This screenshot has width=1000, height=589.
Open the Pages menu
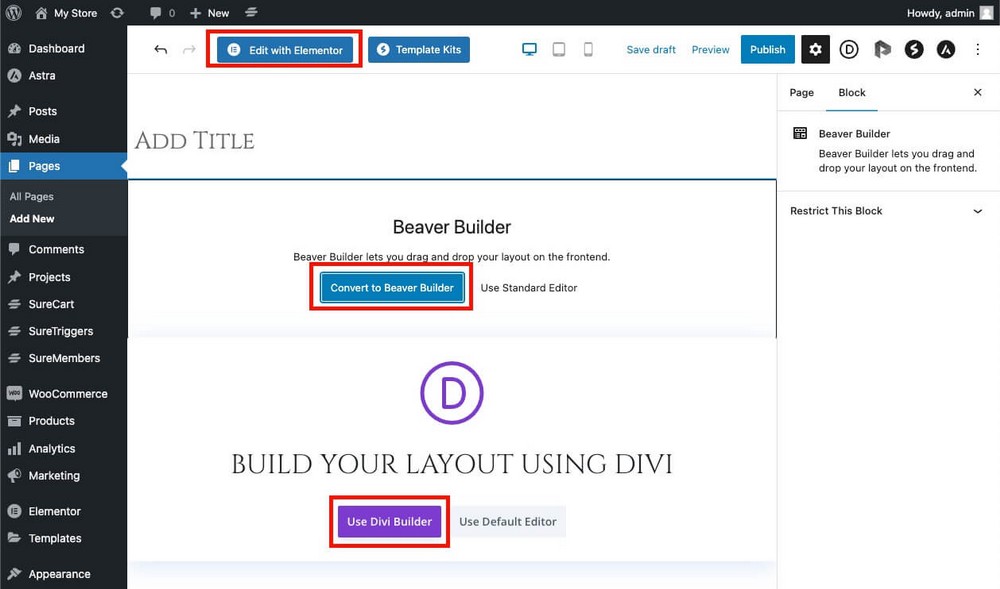pyautogui.click(x=64, y=166)
